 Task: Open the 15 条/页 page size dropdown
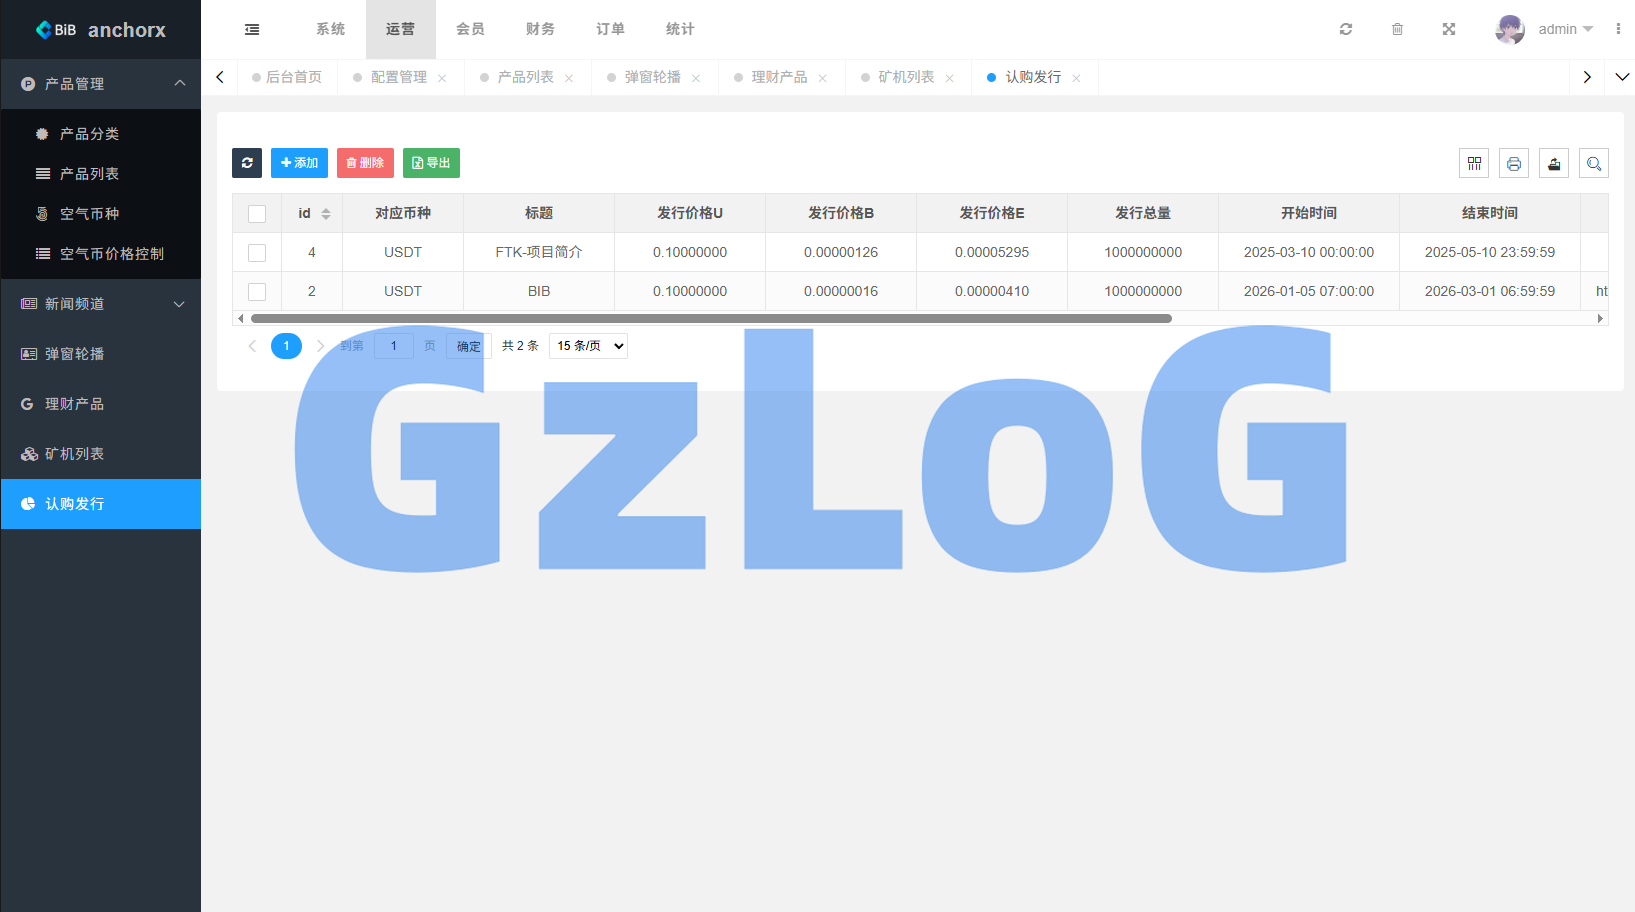pos(588,346)
